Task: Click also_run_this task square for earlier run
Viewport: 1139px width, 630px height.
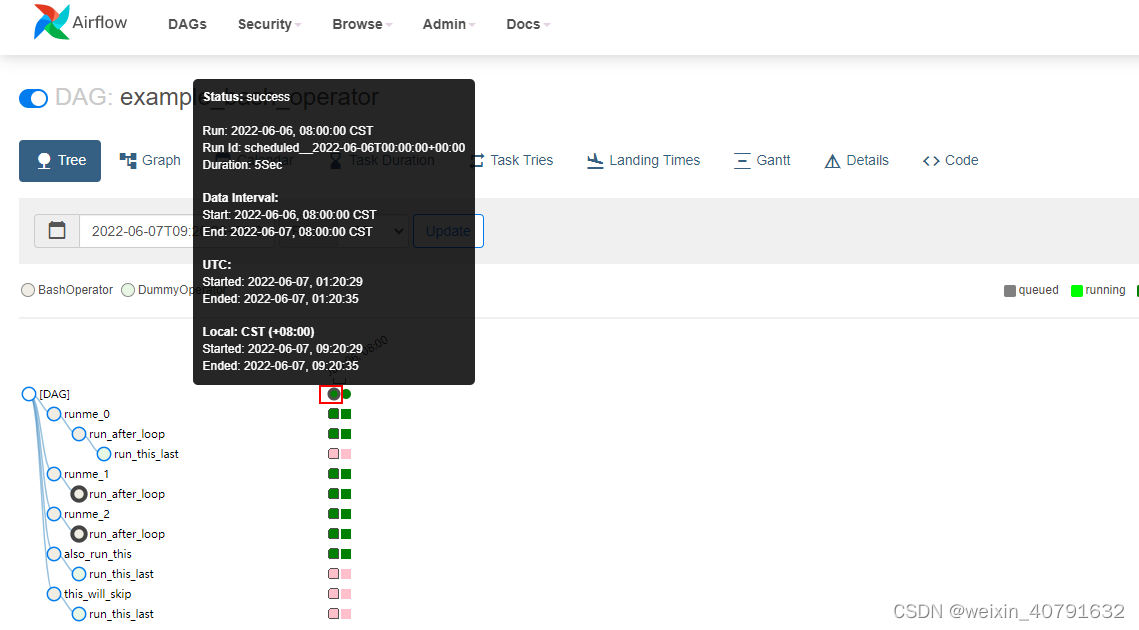Action: pos(333,554)
